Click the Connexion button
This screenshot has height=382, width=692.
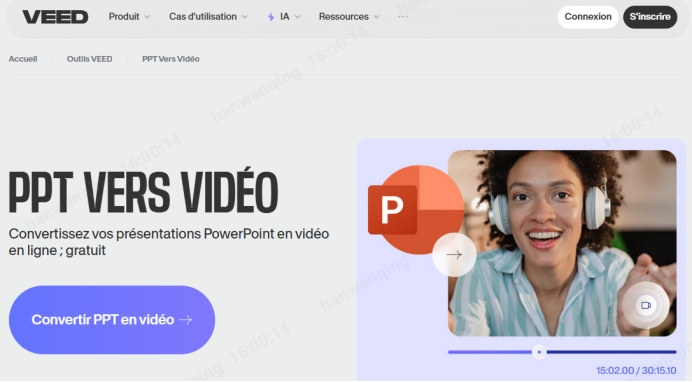pos(588,17)
